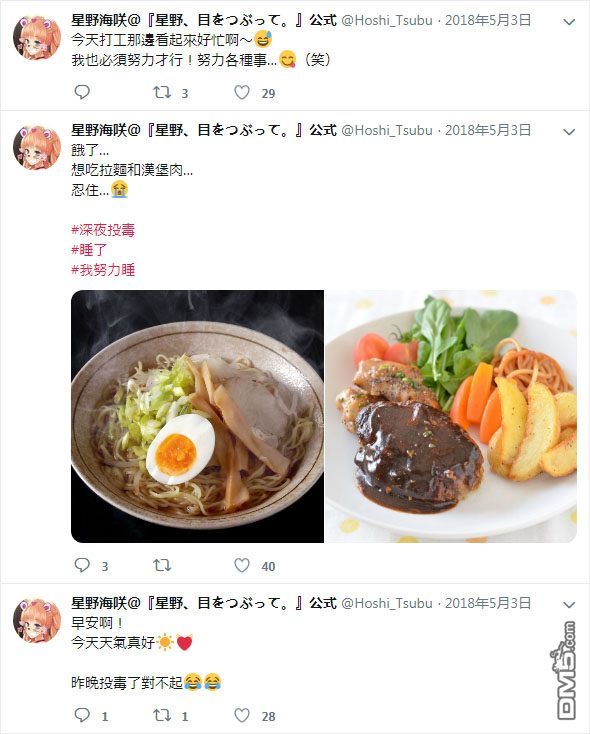
Task: Open the first tweet's profile avatar
Action: coord(37,37)
